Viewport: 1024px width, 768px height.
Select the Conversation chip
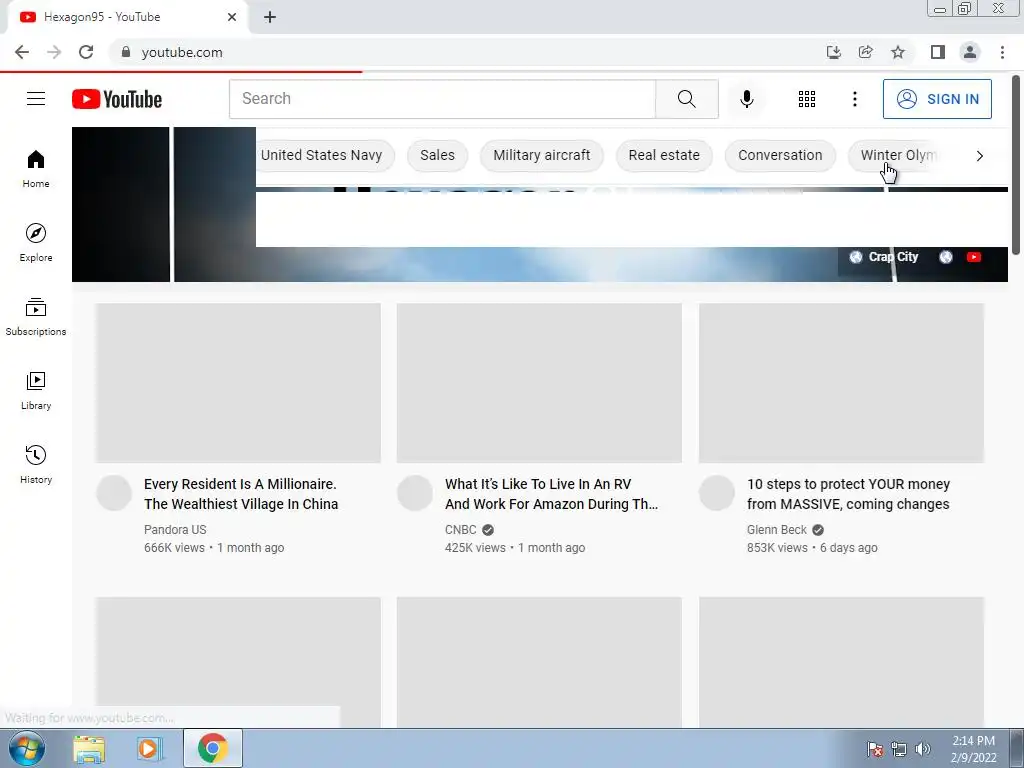780,155
